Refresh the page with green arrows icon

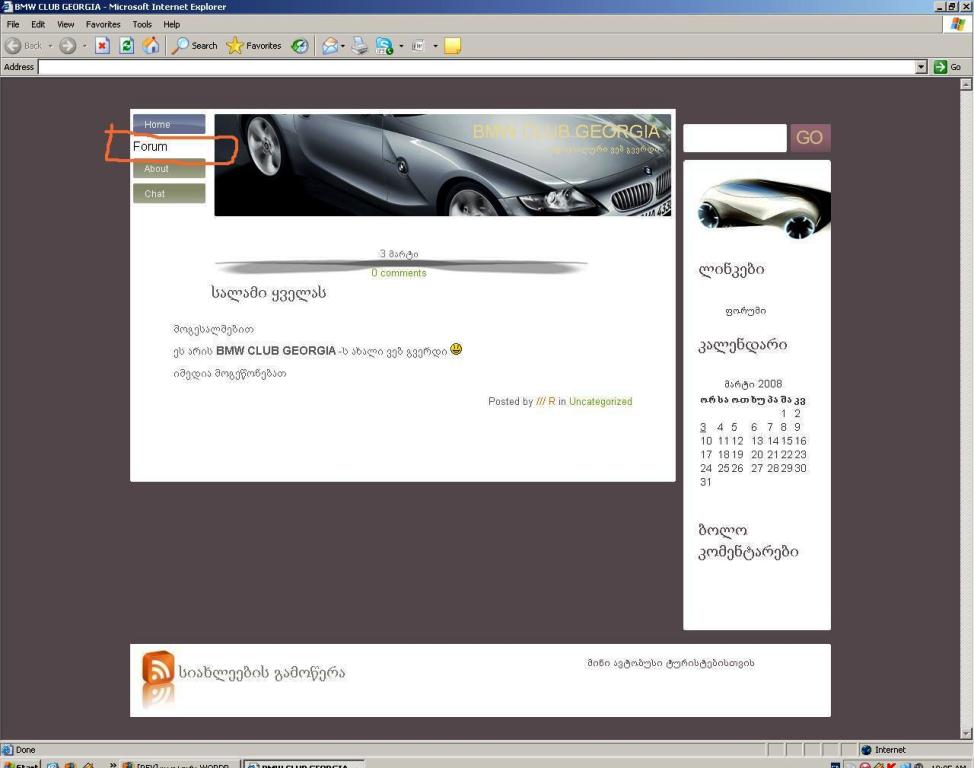pyautogui.click(x=127, y=45)
